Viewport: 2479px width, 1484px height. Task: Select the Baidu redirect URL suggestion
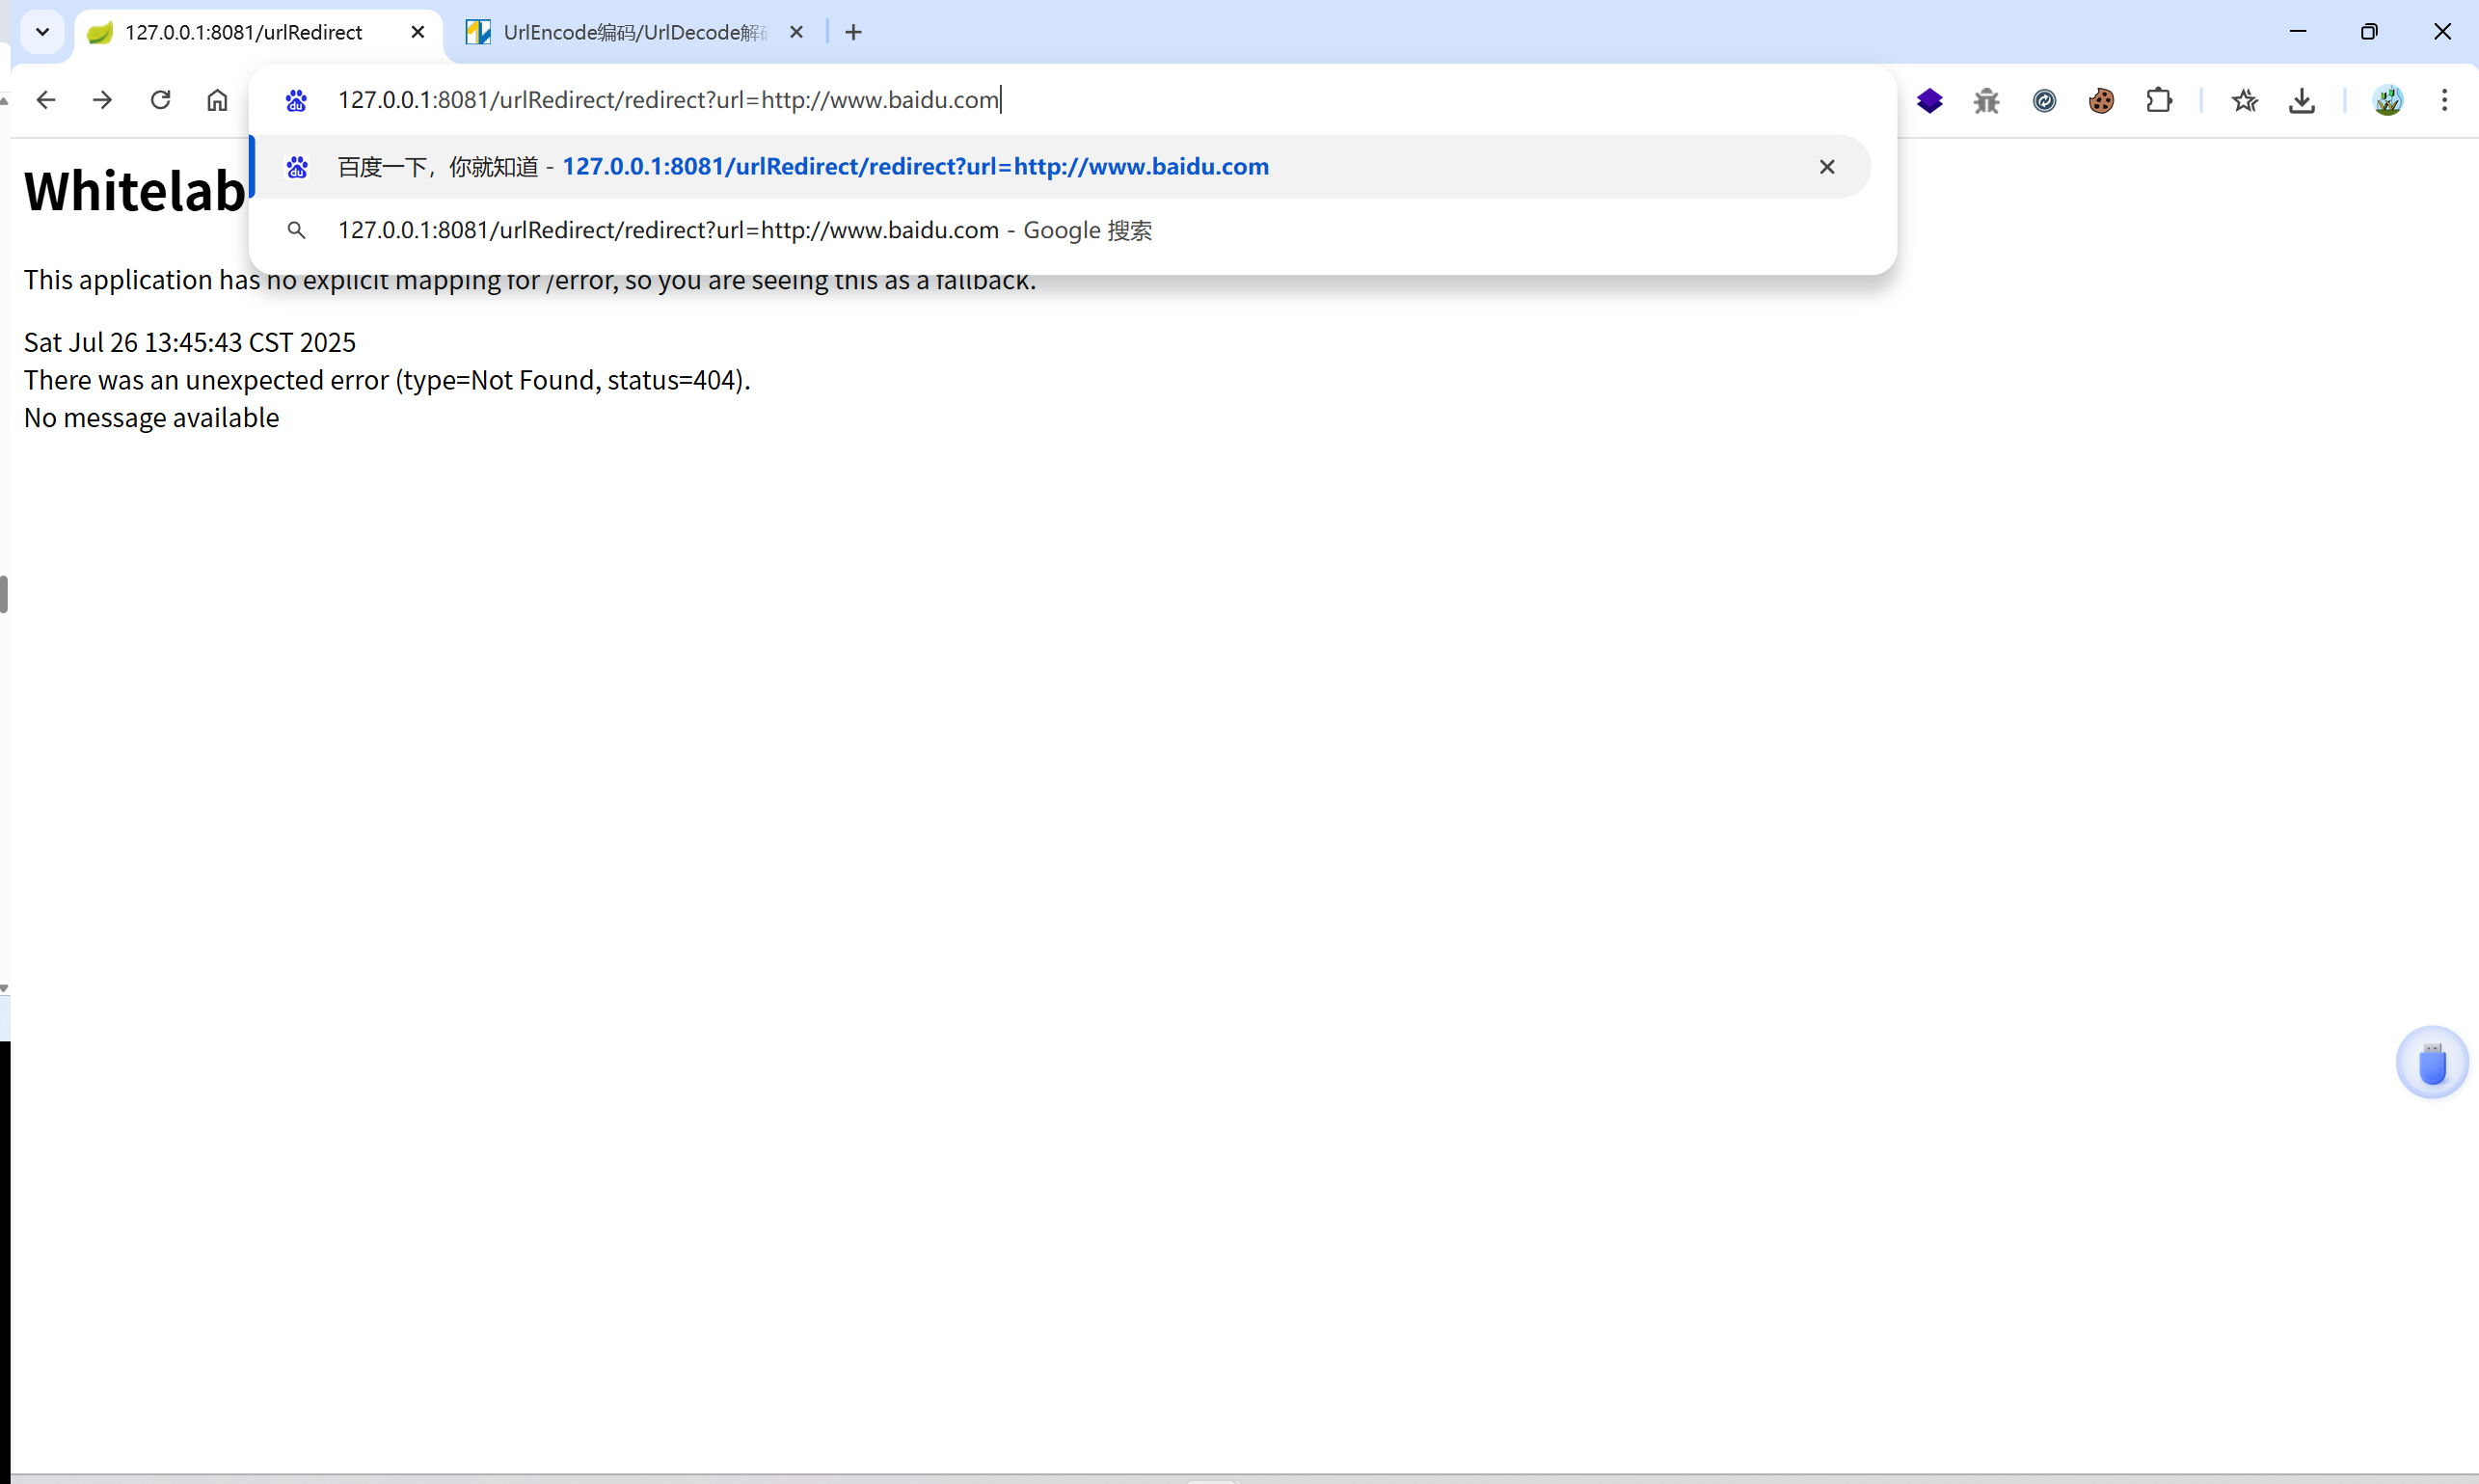914,167
